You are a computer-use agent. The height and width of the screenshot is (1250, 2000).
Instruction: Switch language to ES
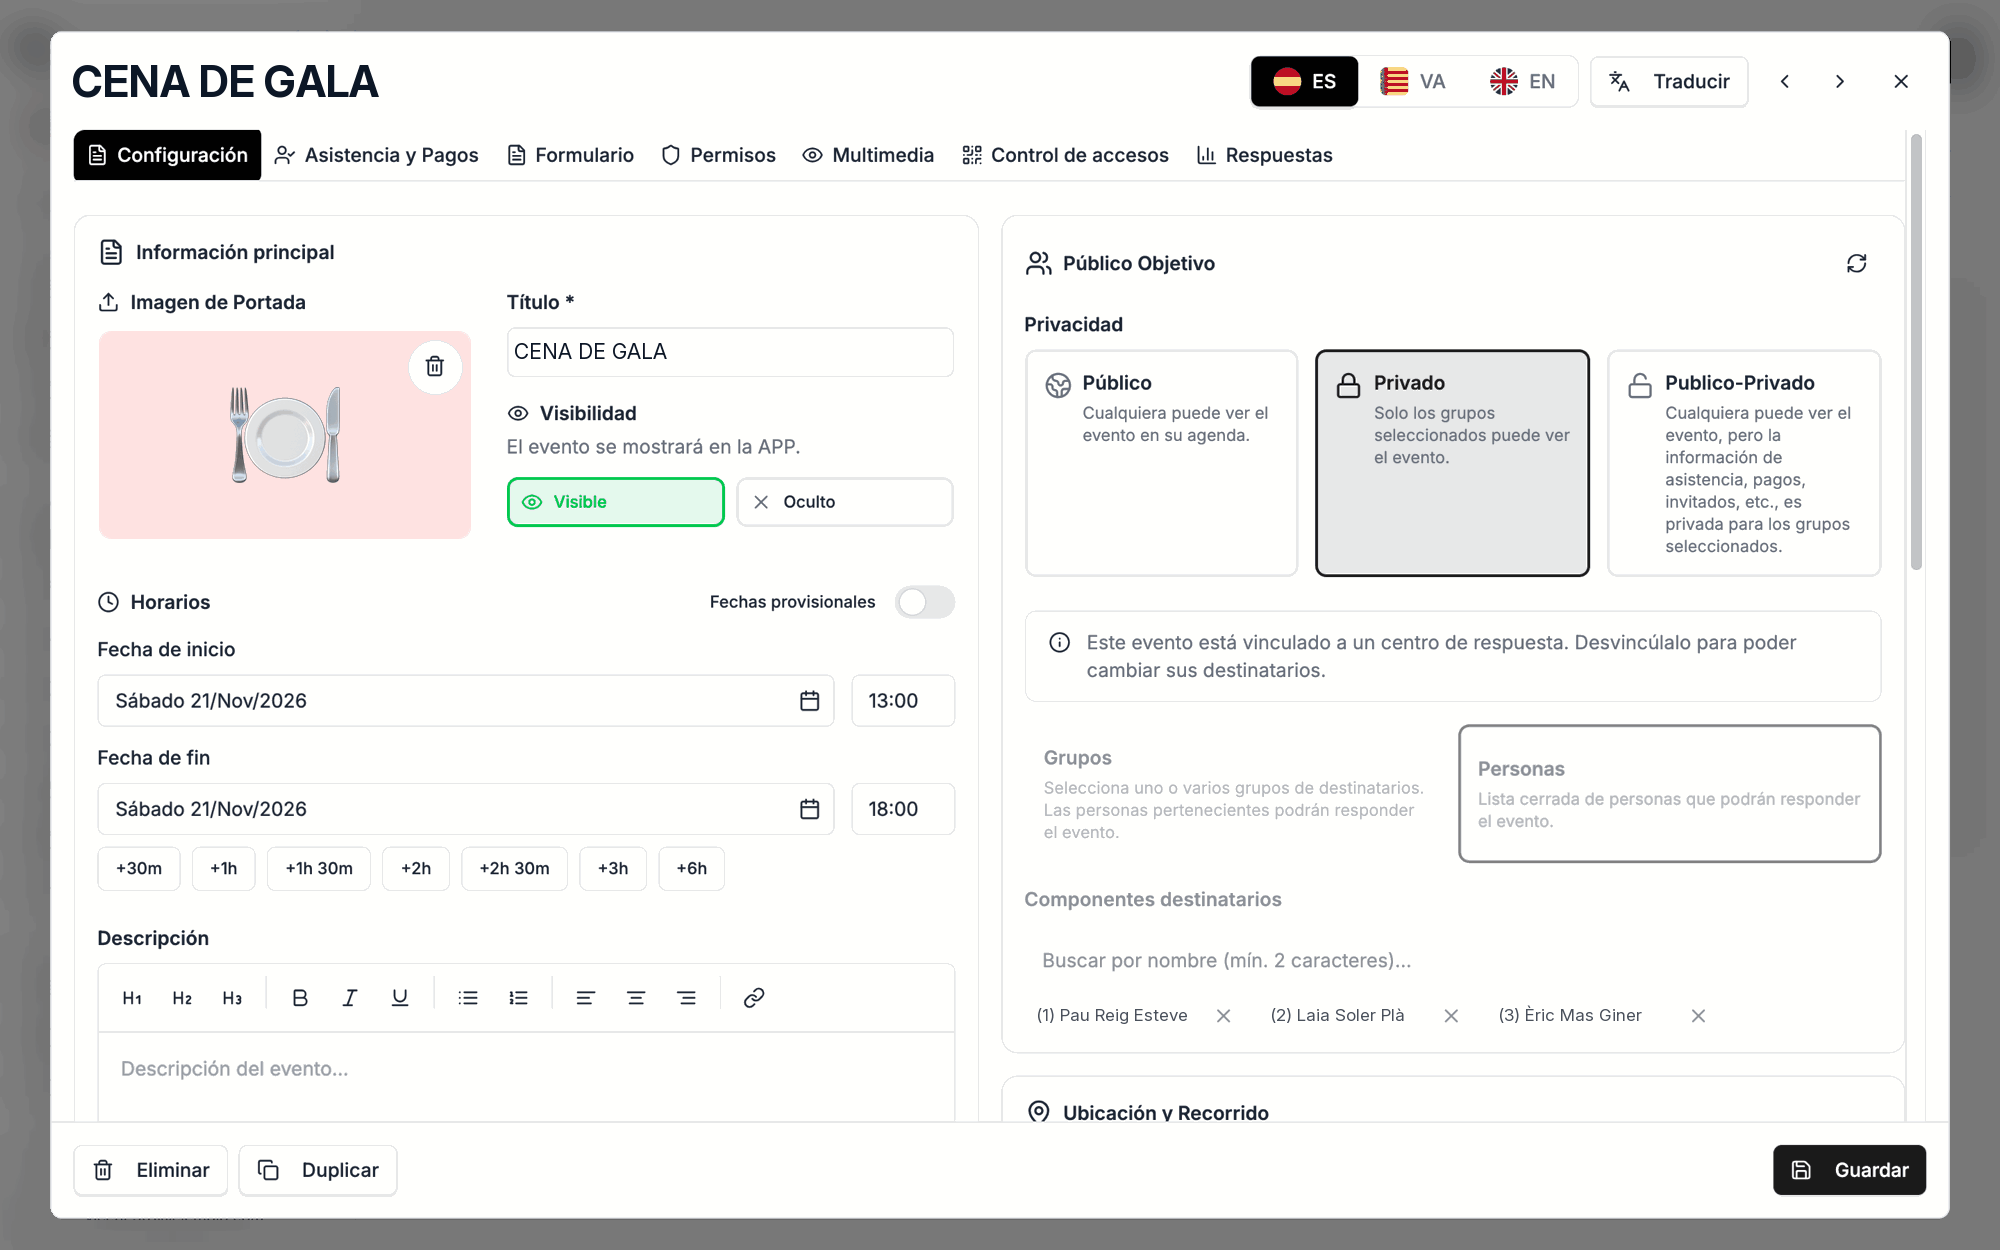tap(1304, 82)
